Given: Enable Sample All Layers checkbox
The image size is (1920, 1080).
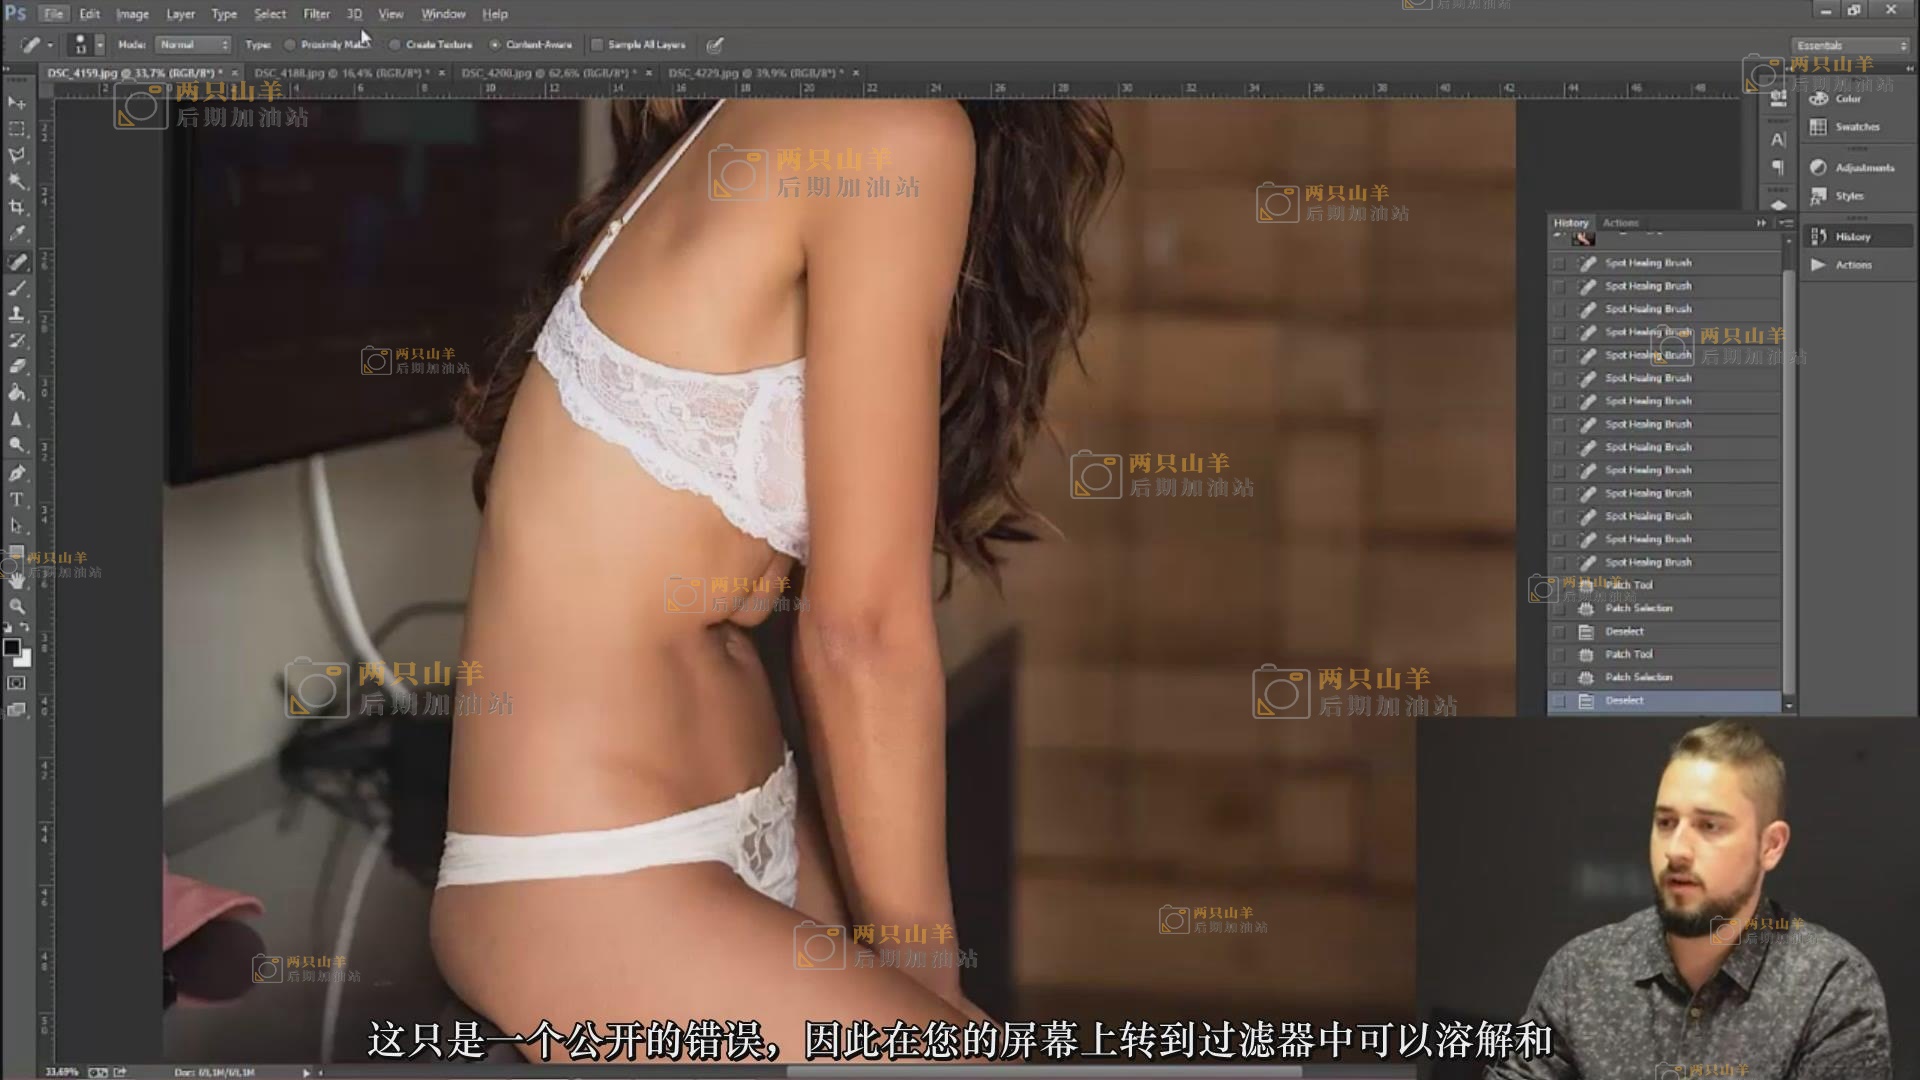Looking at the screenshot, I should pos(598,45).
